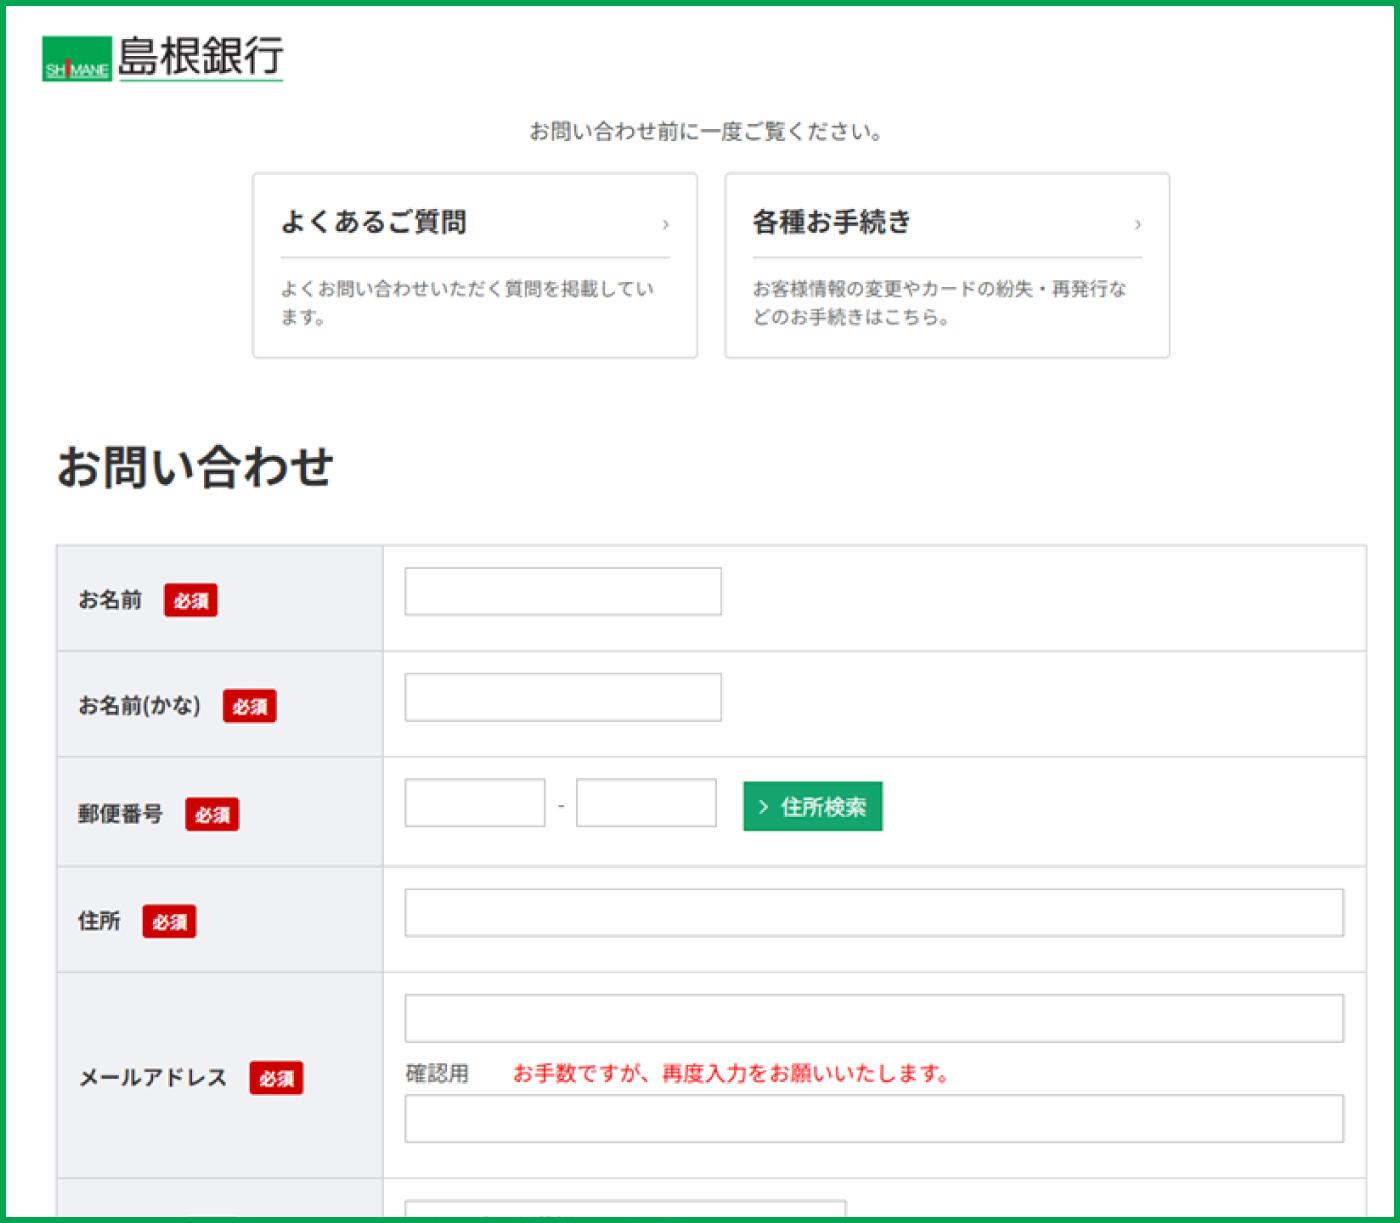Click the chevron on 各種お手続き card
1400x1223 pixels.
coord(1137,224)
